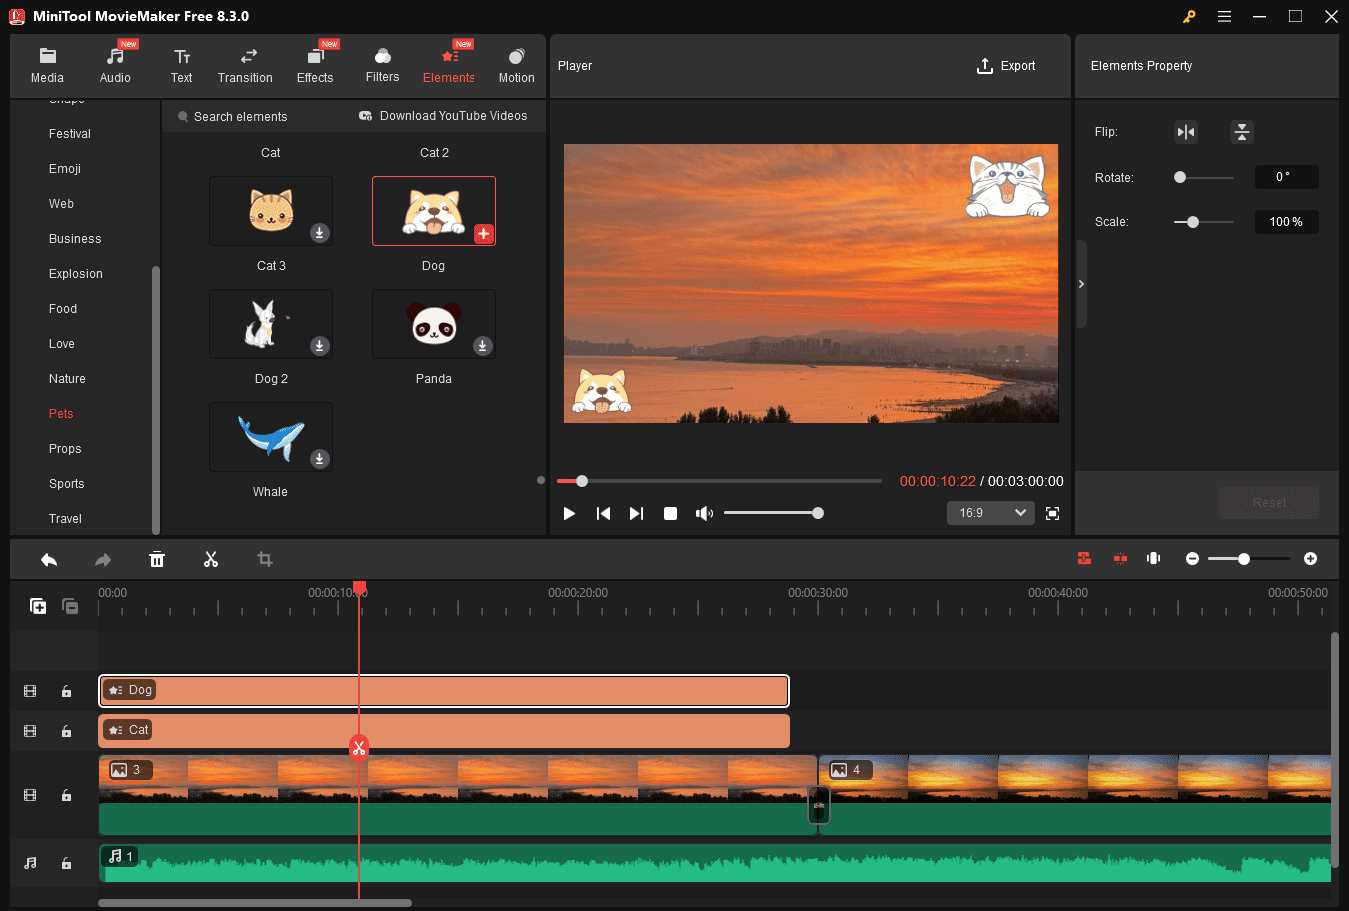Image resolution: width=1349 pixels, height=911 pixels.
Task: Click the Export button
Action: (x=1006, y=66)
